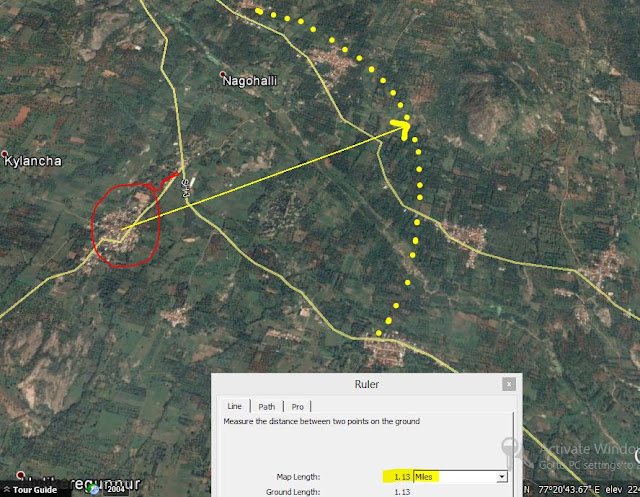This screenshot has height=497, width=640.
Task: Expand the Tour Guide panel
Action: pyautogui.click(x=30, y=490)
